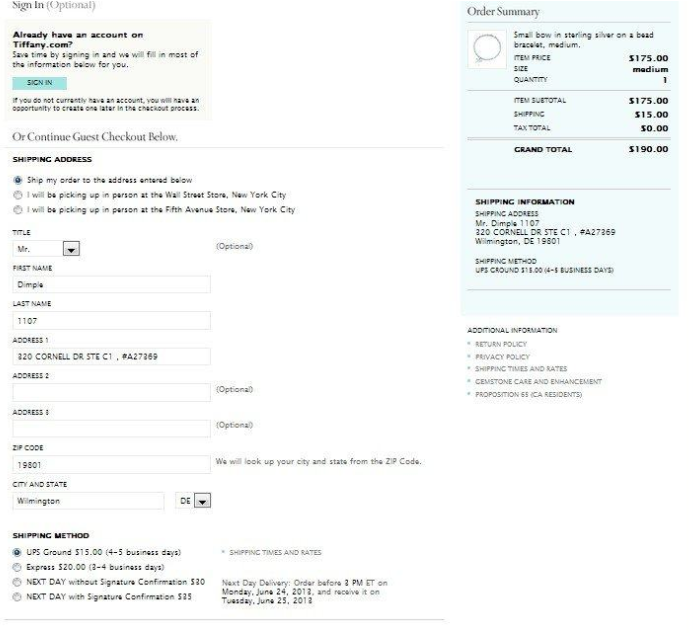Viewport: 693px width, 637px height.
Task: Click the TAX TOTAL $0.00 amount
Action: [654, 128]
